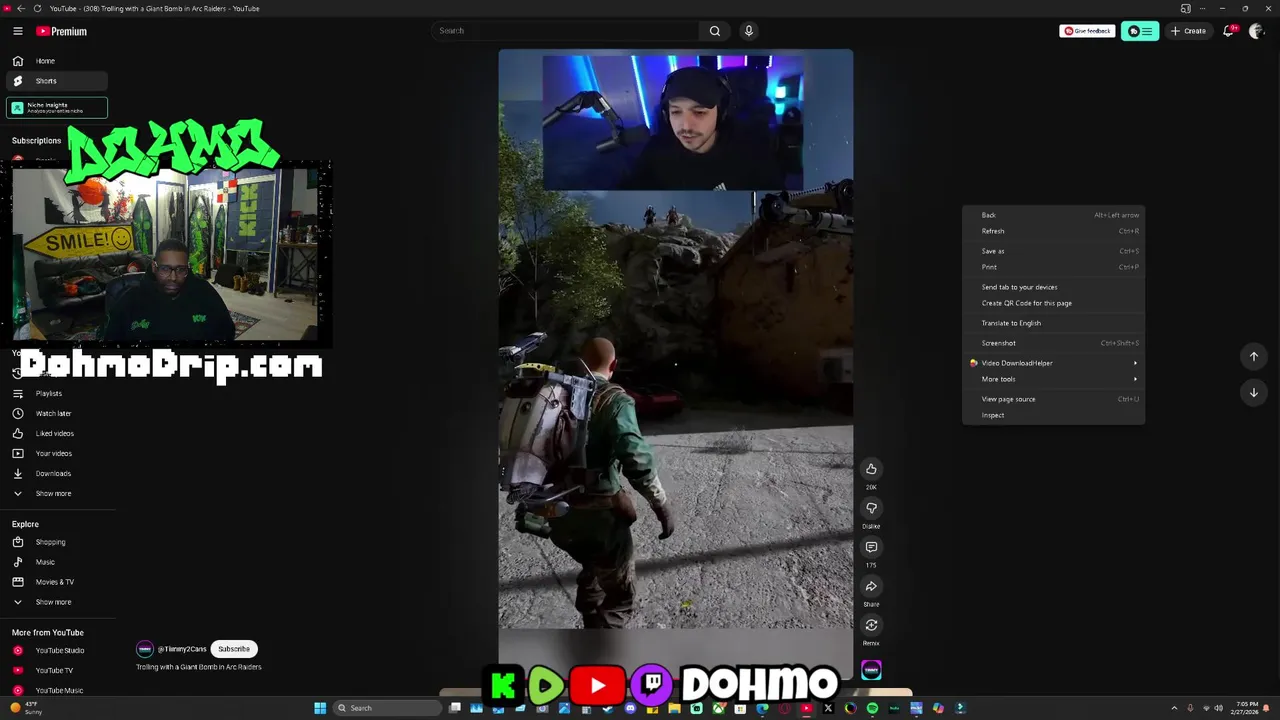The width and height of the screenshot is (1280, 720).
Task: Select Create QR Code for this page
Action: click(x=1053, y=303)
